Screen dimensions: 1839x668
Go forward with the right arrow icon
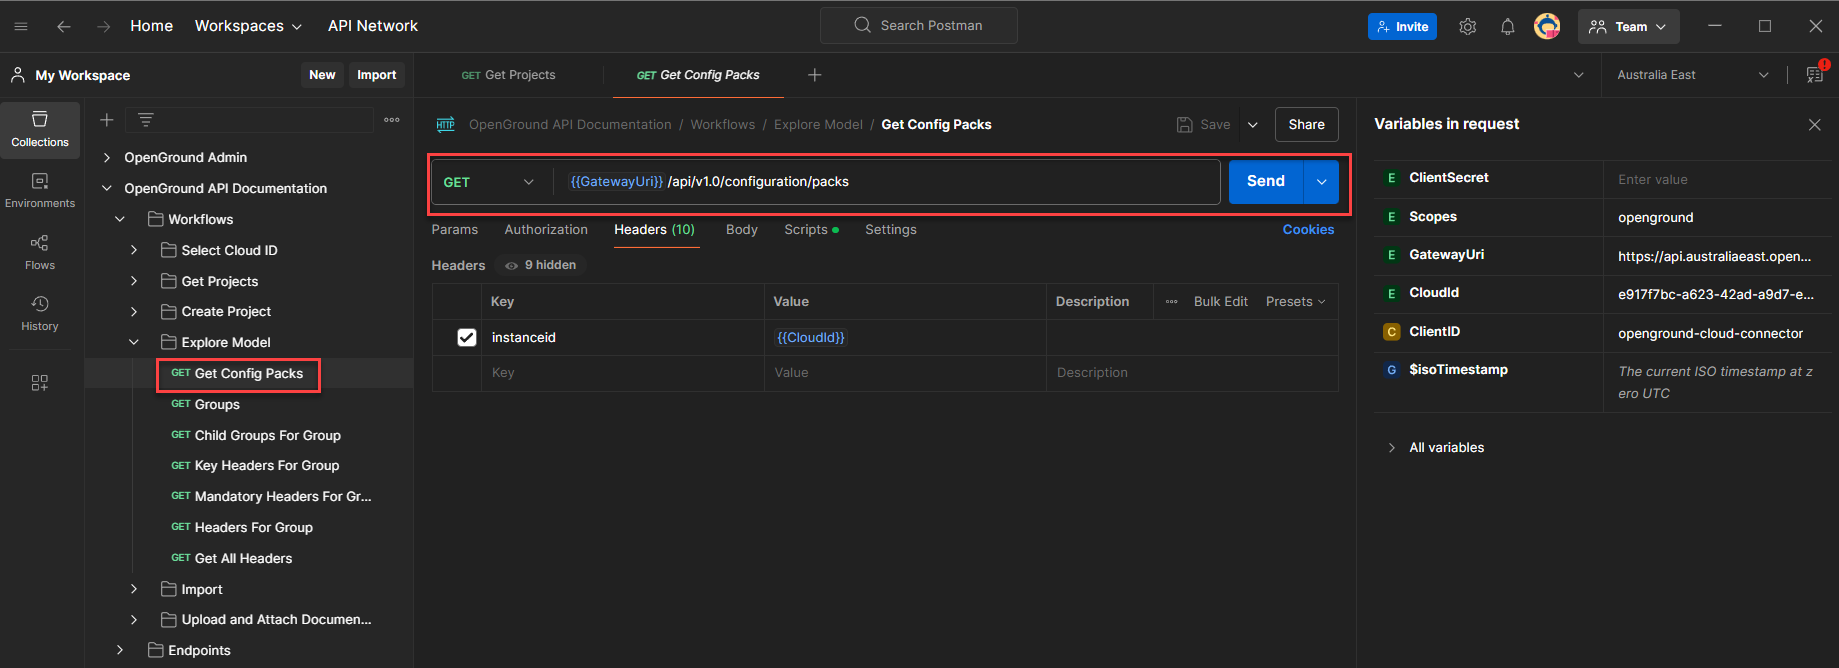click(104, 26)
